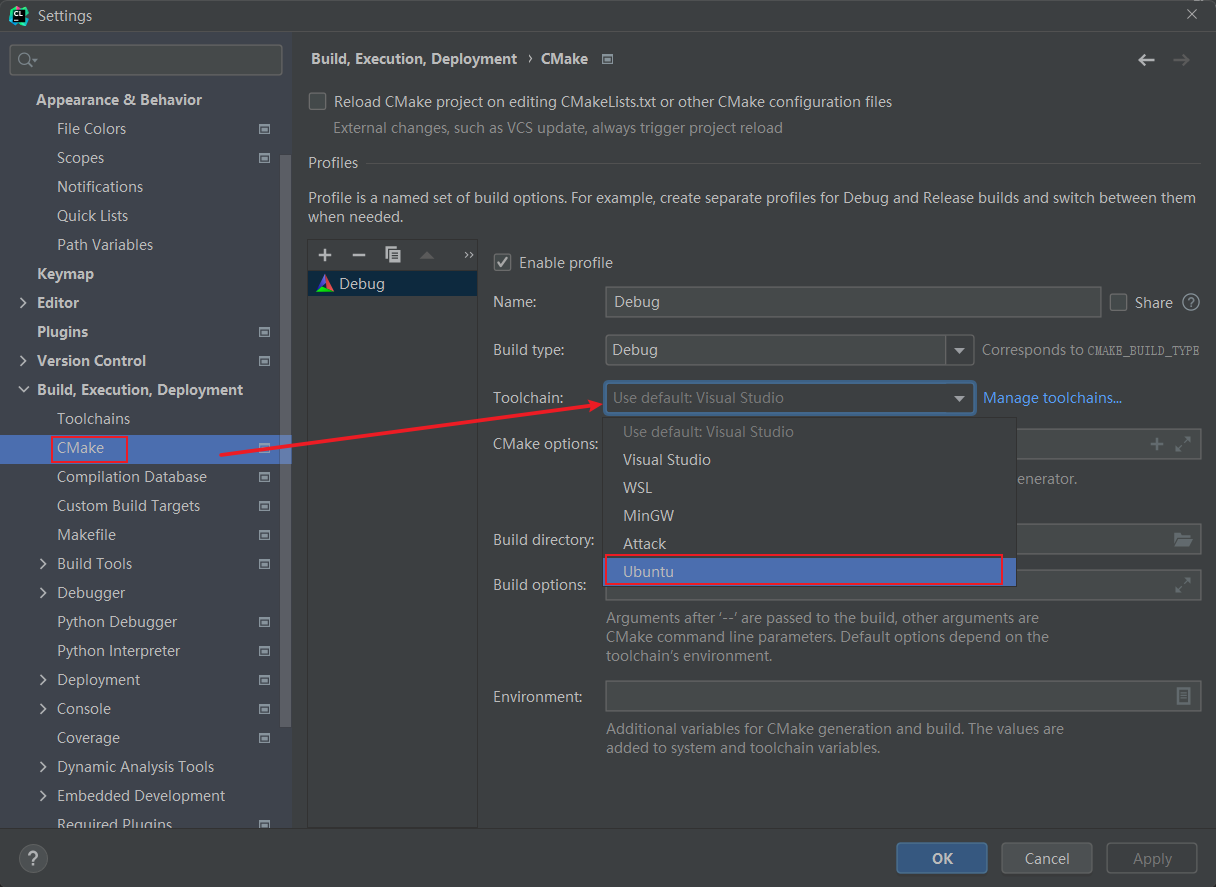Click the project-level icon beside breadcrumb title
1216x887 pixels.
tap(607, 59)
